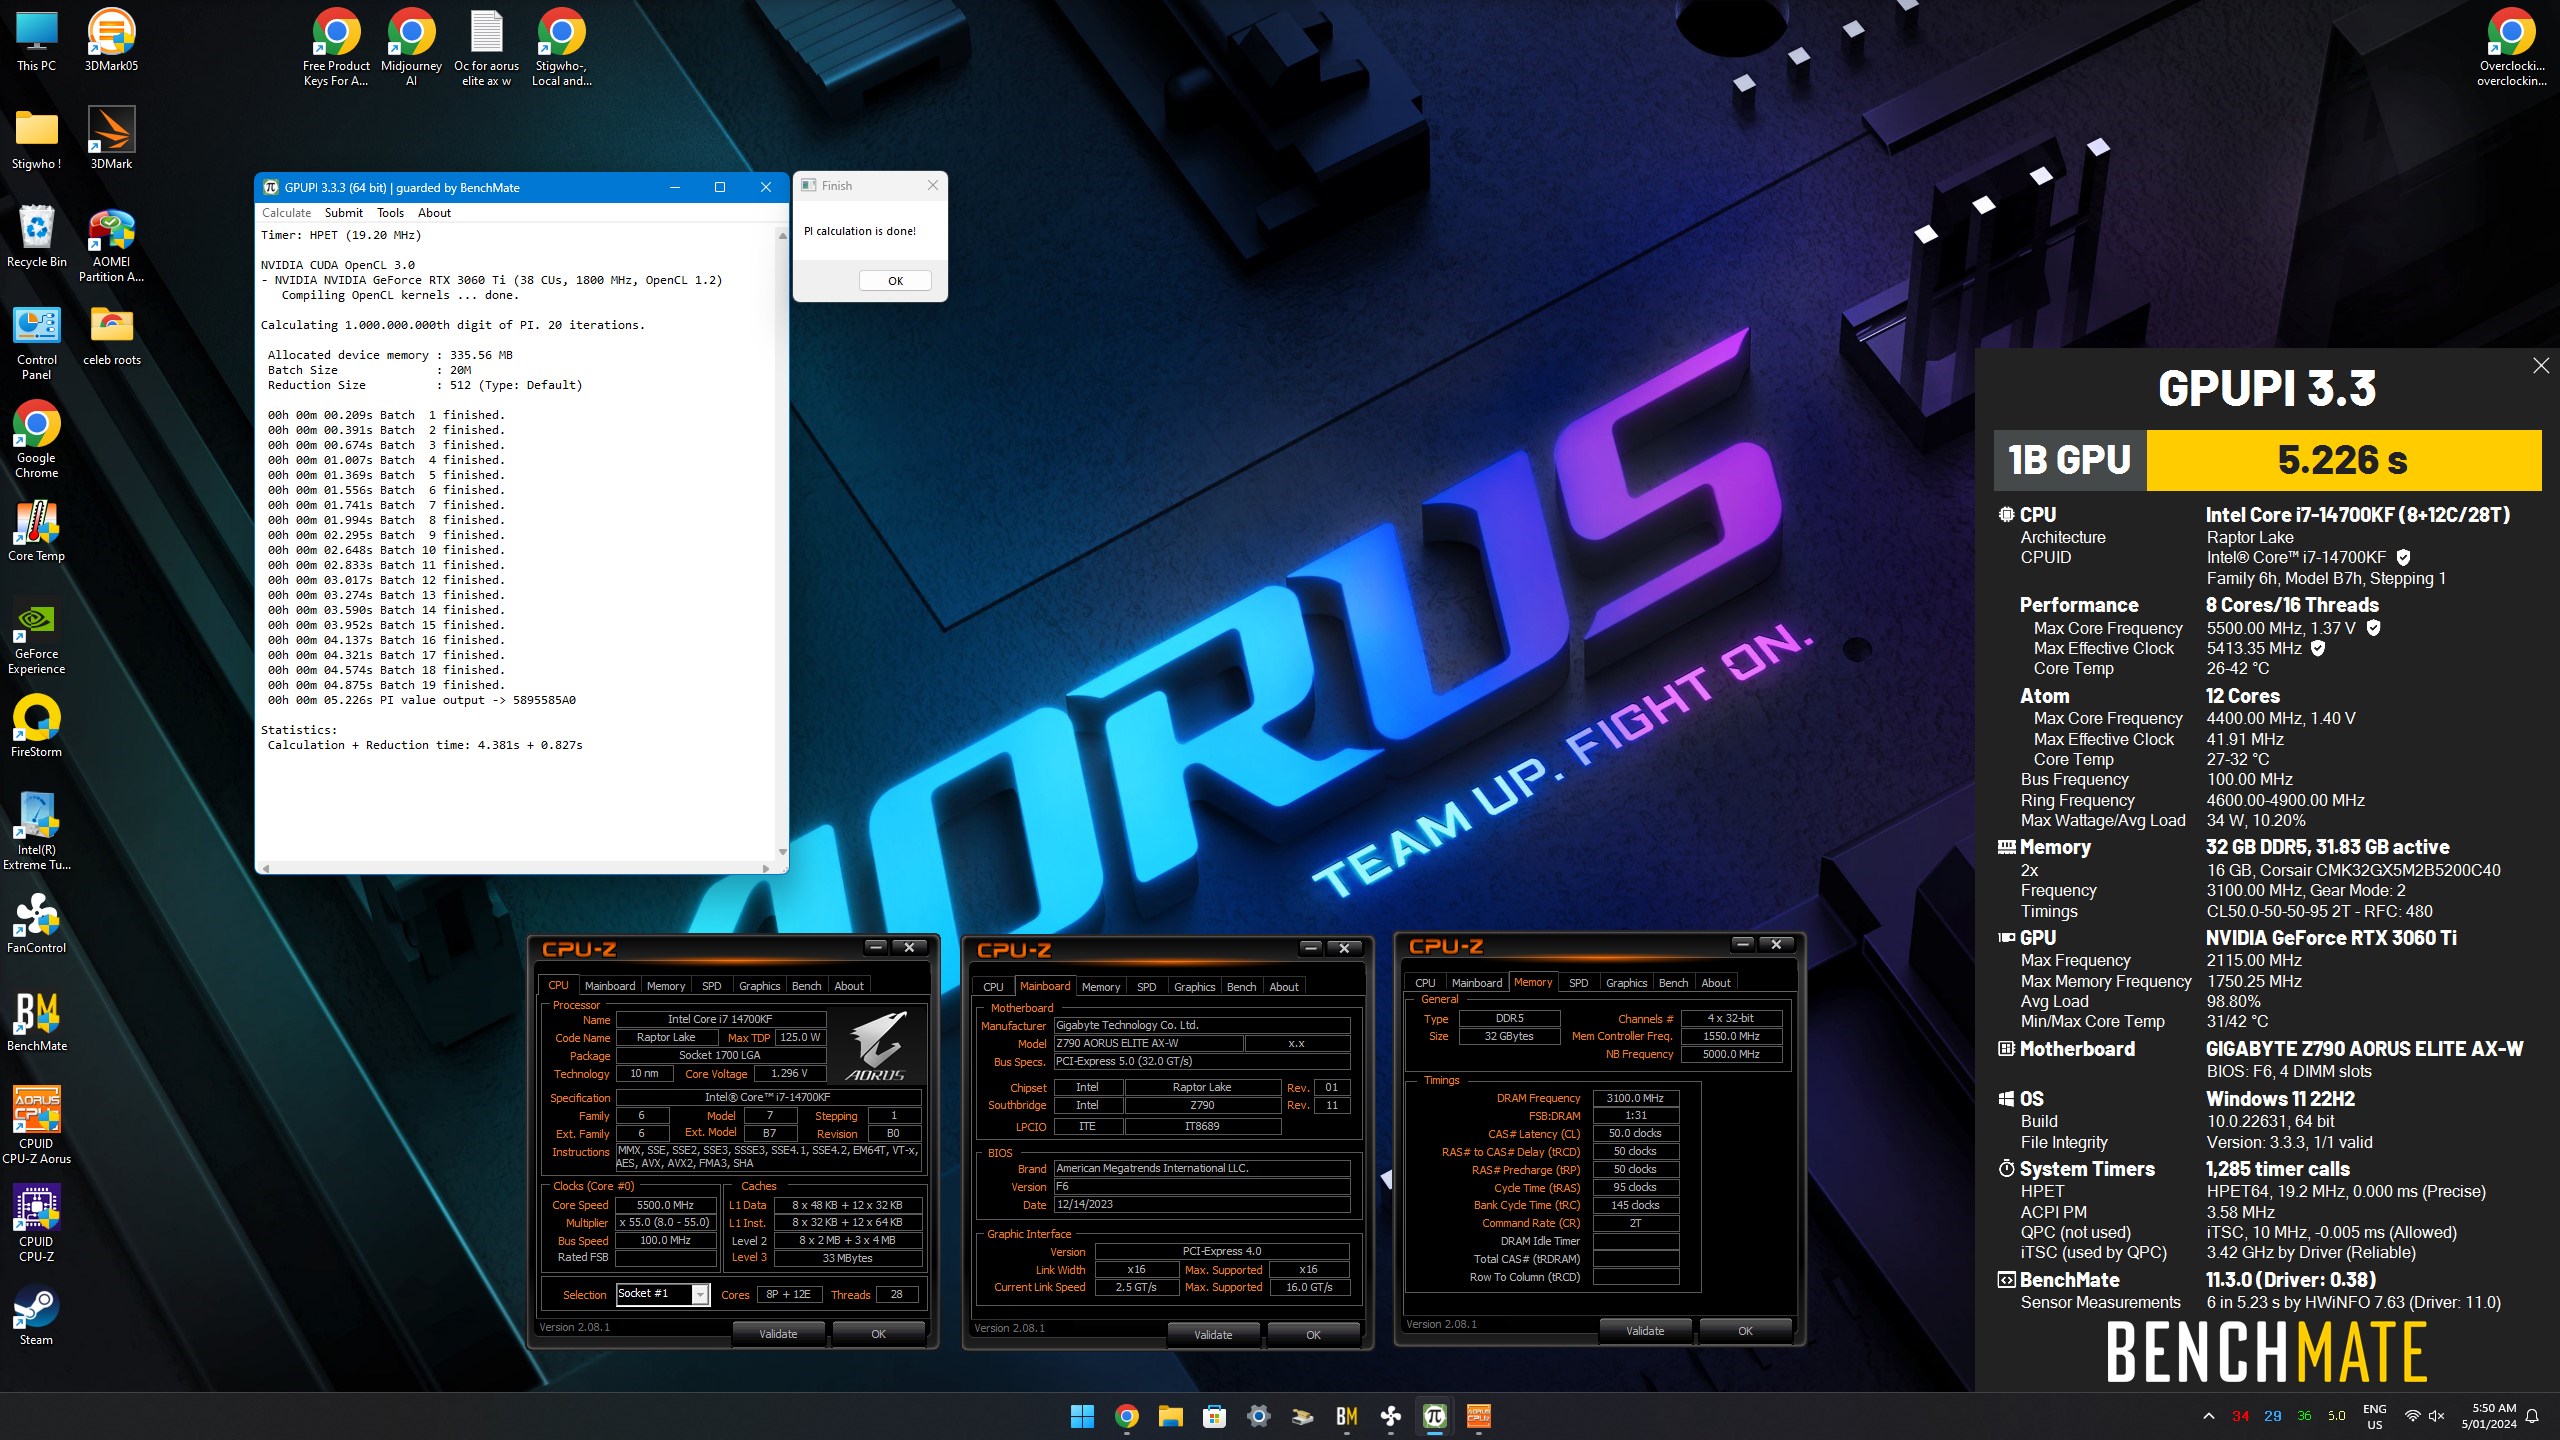
Task: Open ENG US language switcher
Action: coord(2374,1416)
